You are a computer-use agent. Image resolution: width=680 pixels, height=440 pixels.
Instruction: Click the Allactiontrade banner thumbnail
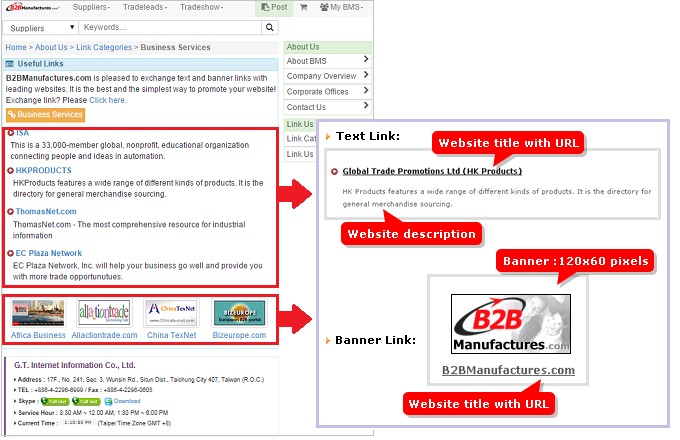[104, 313]
